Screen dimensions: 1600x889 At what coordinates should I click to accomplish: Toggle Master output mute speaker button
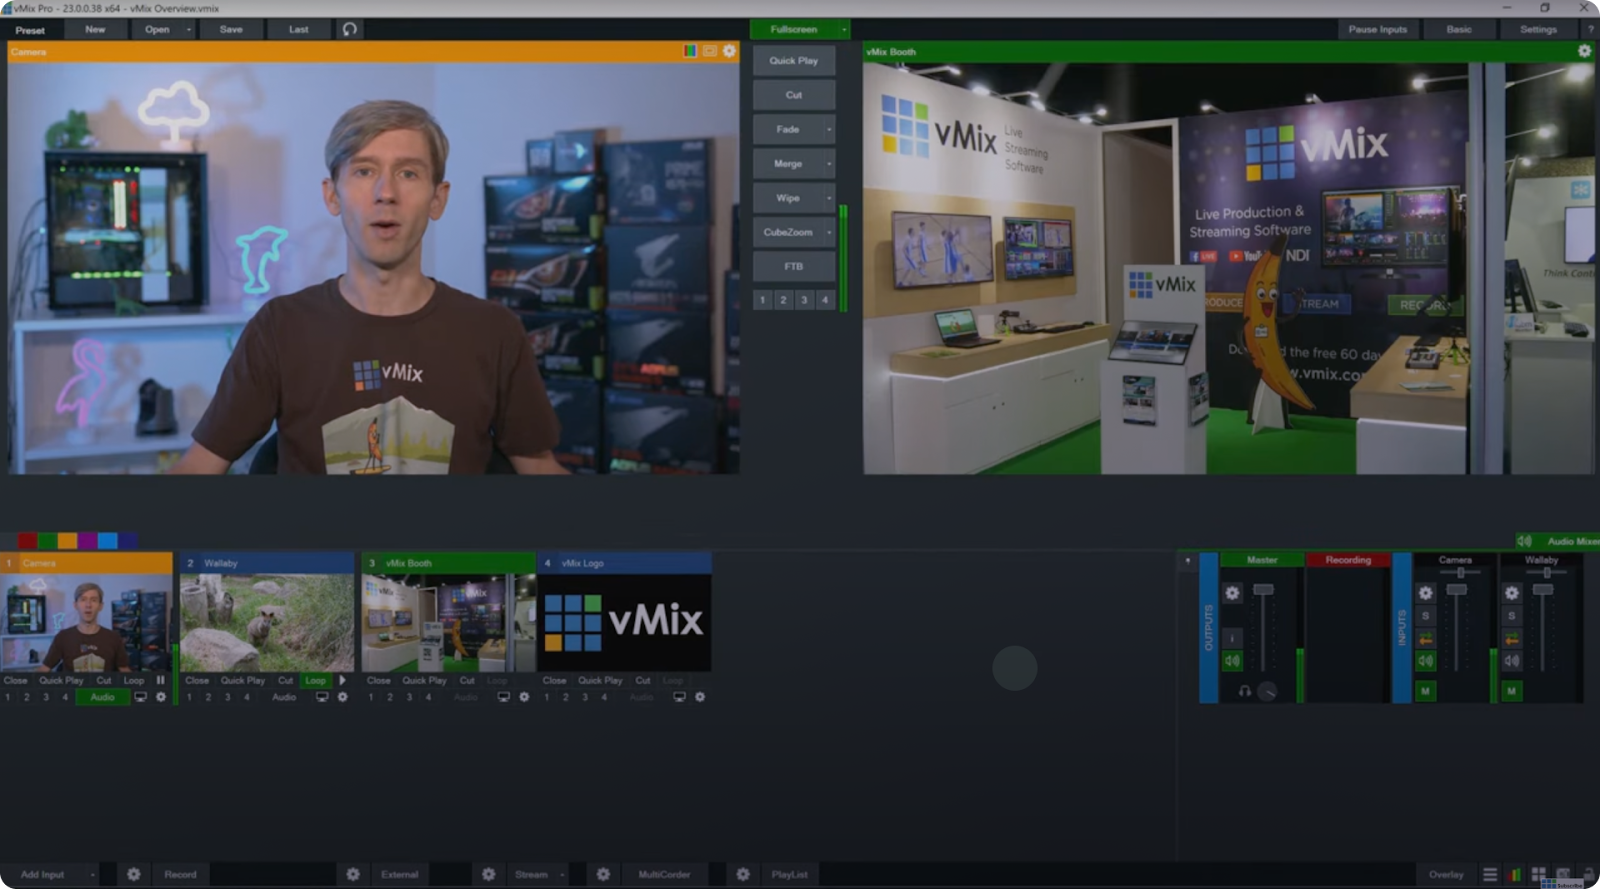[1232, 661]
